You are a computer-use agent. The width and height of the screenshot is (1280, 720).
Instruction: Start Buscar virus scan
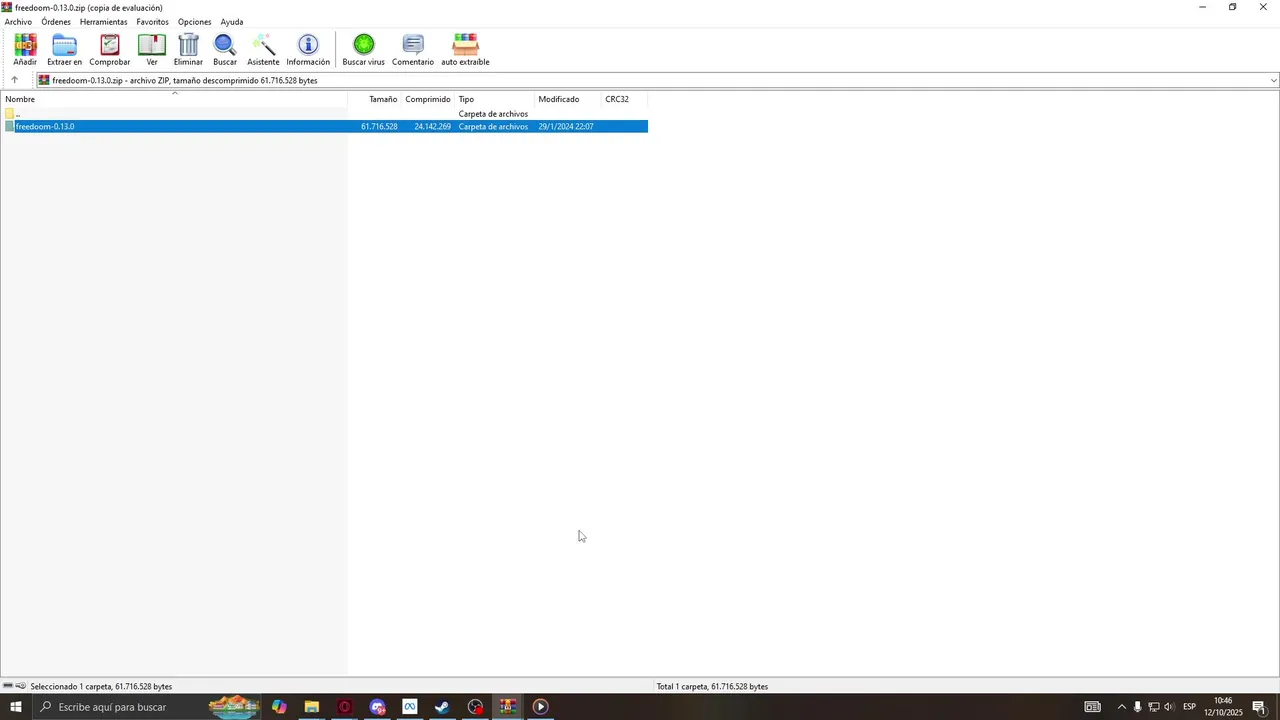tap(363, 50)
